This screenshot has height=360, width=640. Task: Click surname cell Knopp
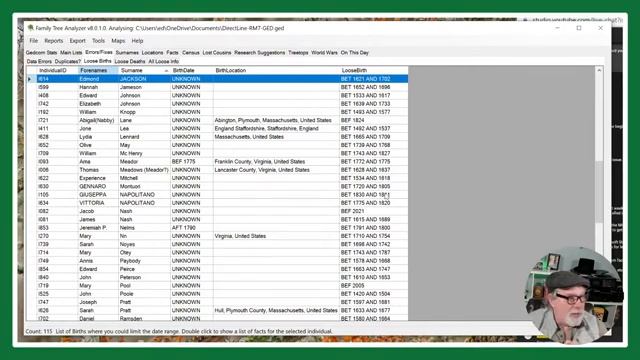[x=144, y=112]
